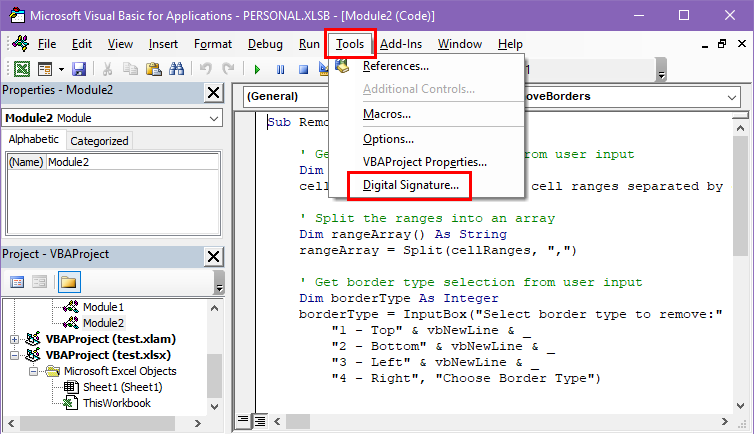
Task: Close the Properties - Module2 pane
Action: tap(214, 92)
